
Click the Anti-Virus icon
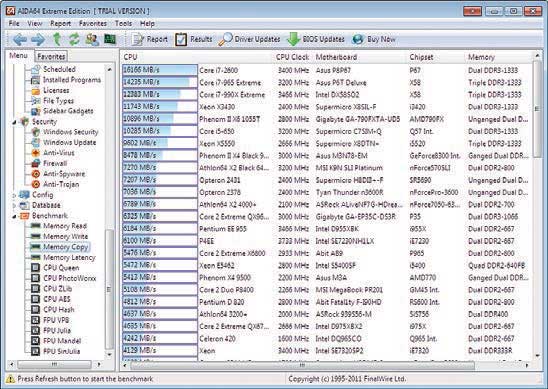(35, 153)
